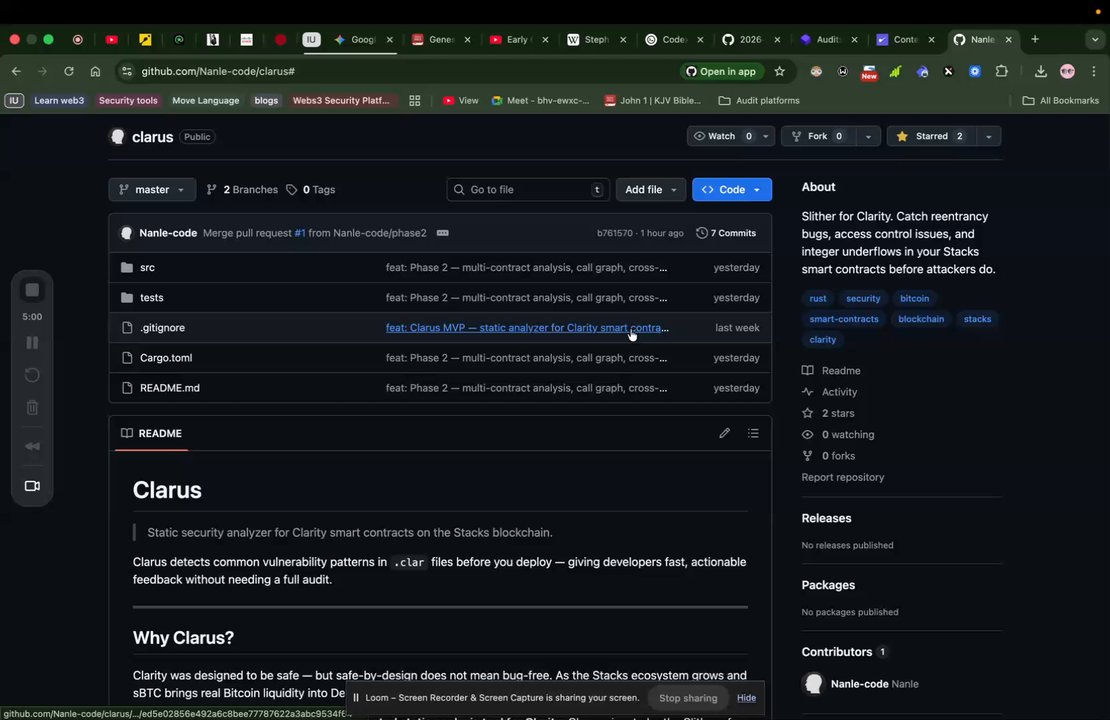View the 2 Branches link
The image size is (1110, 720).
(242, 190)
